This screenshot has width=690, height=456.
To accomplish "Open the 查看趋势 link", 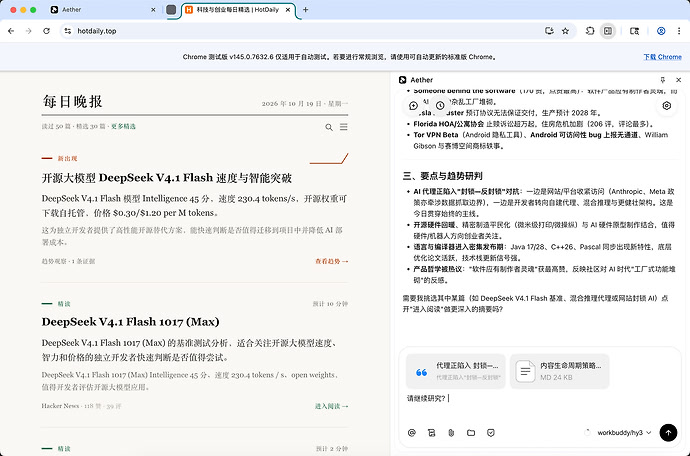I will point(331,261).
